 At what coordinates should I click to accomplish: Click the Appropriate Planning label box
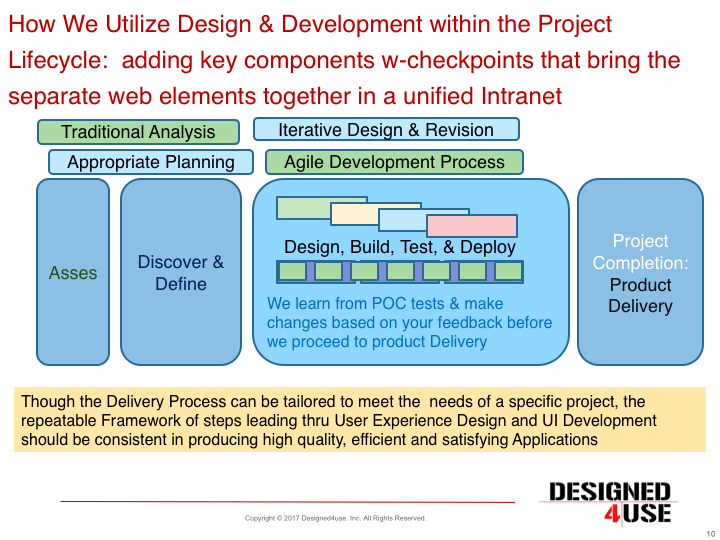pyautogui.click(x=151, y=162)
